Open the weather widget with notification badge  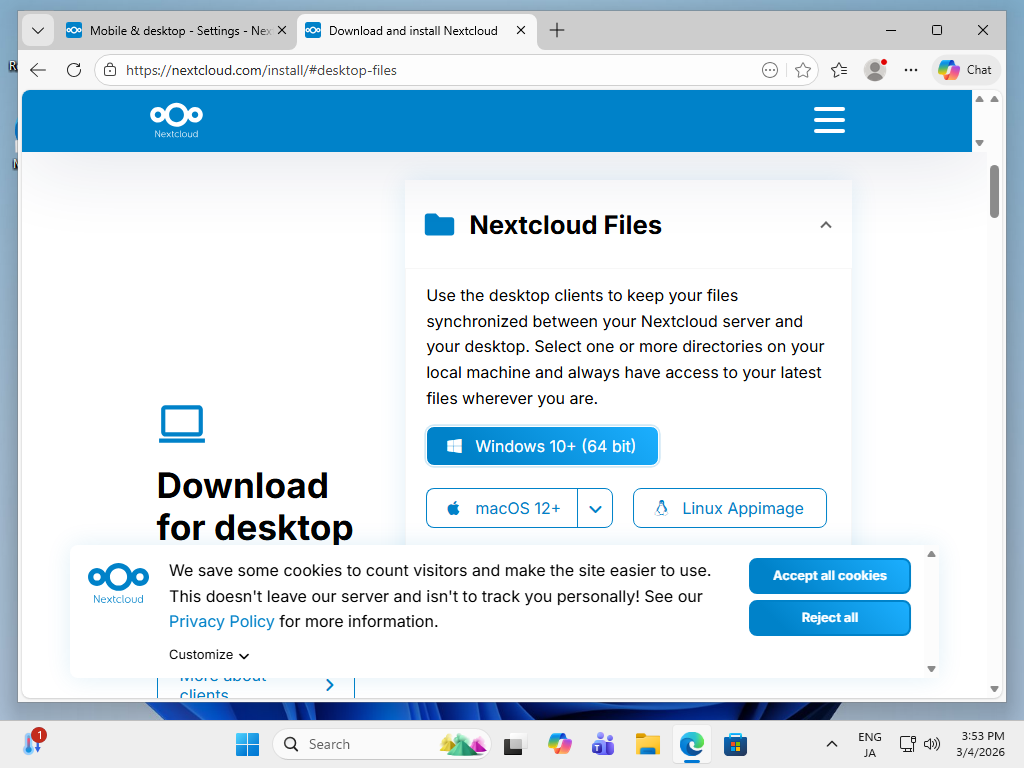point(33,742)
